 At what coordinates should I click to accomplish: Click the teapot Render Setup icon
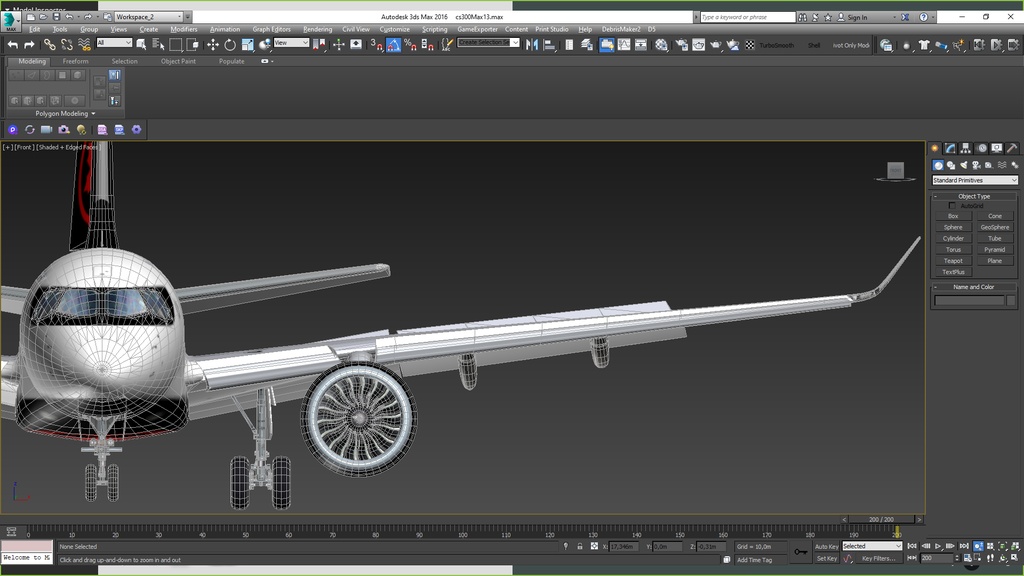coord(682,44)
